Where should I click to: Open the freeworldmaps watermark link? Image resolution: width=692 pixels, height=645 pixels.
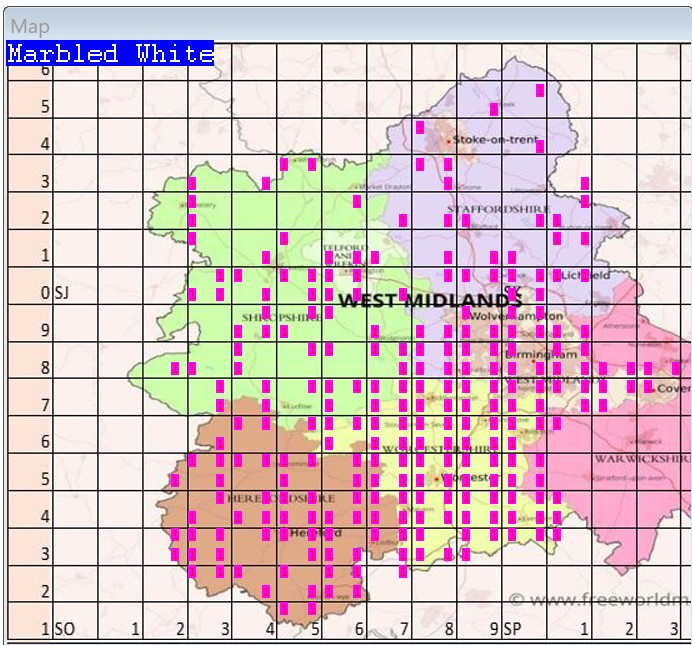click(x=598, y=600)
